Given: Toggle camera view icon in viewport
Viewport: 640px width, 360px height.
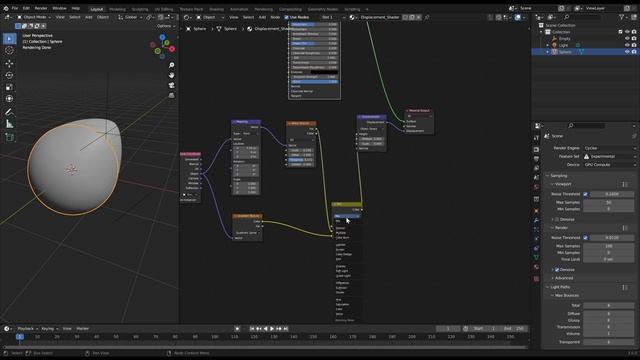Looking at the screenshot, I should click(171, 85).
